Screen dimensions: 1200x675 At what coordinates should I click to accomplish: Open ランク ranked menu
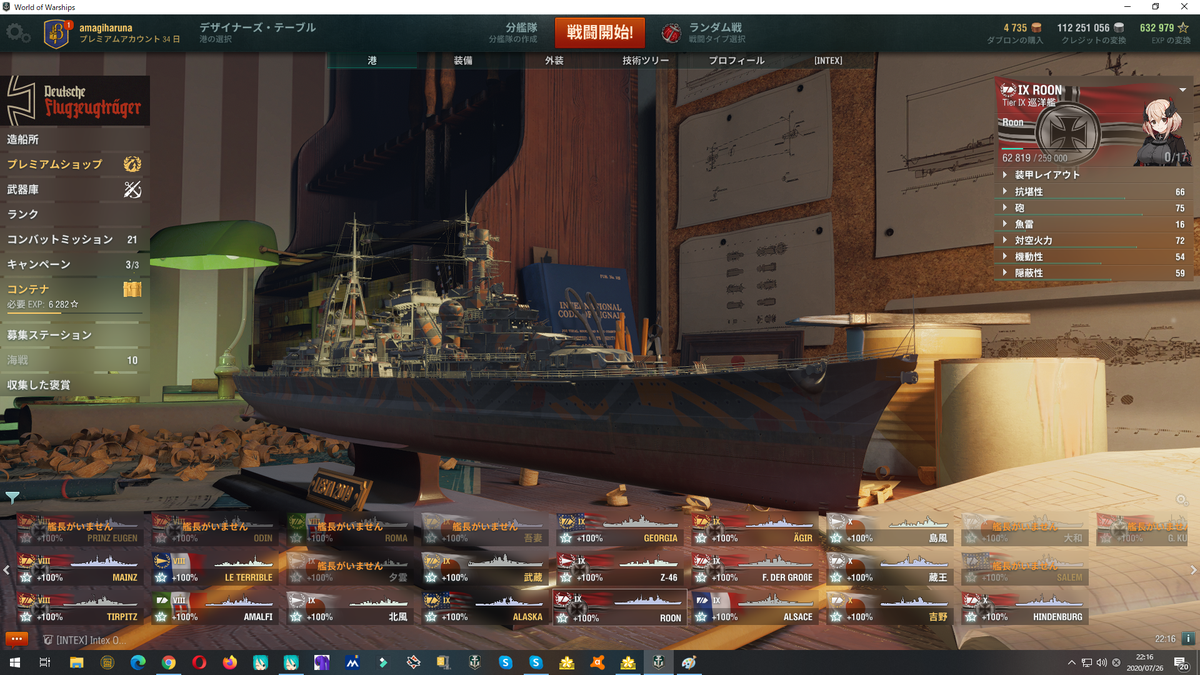(x=75, y=214)
